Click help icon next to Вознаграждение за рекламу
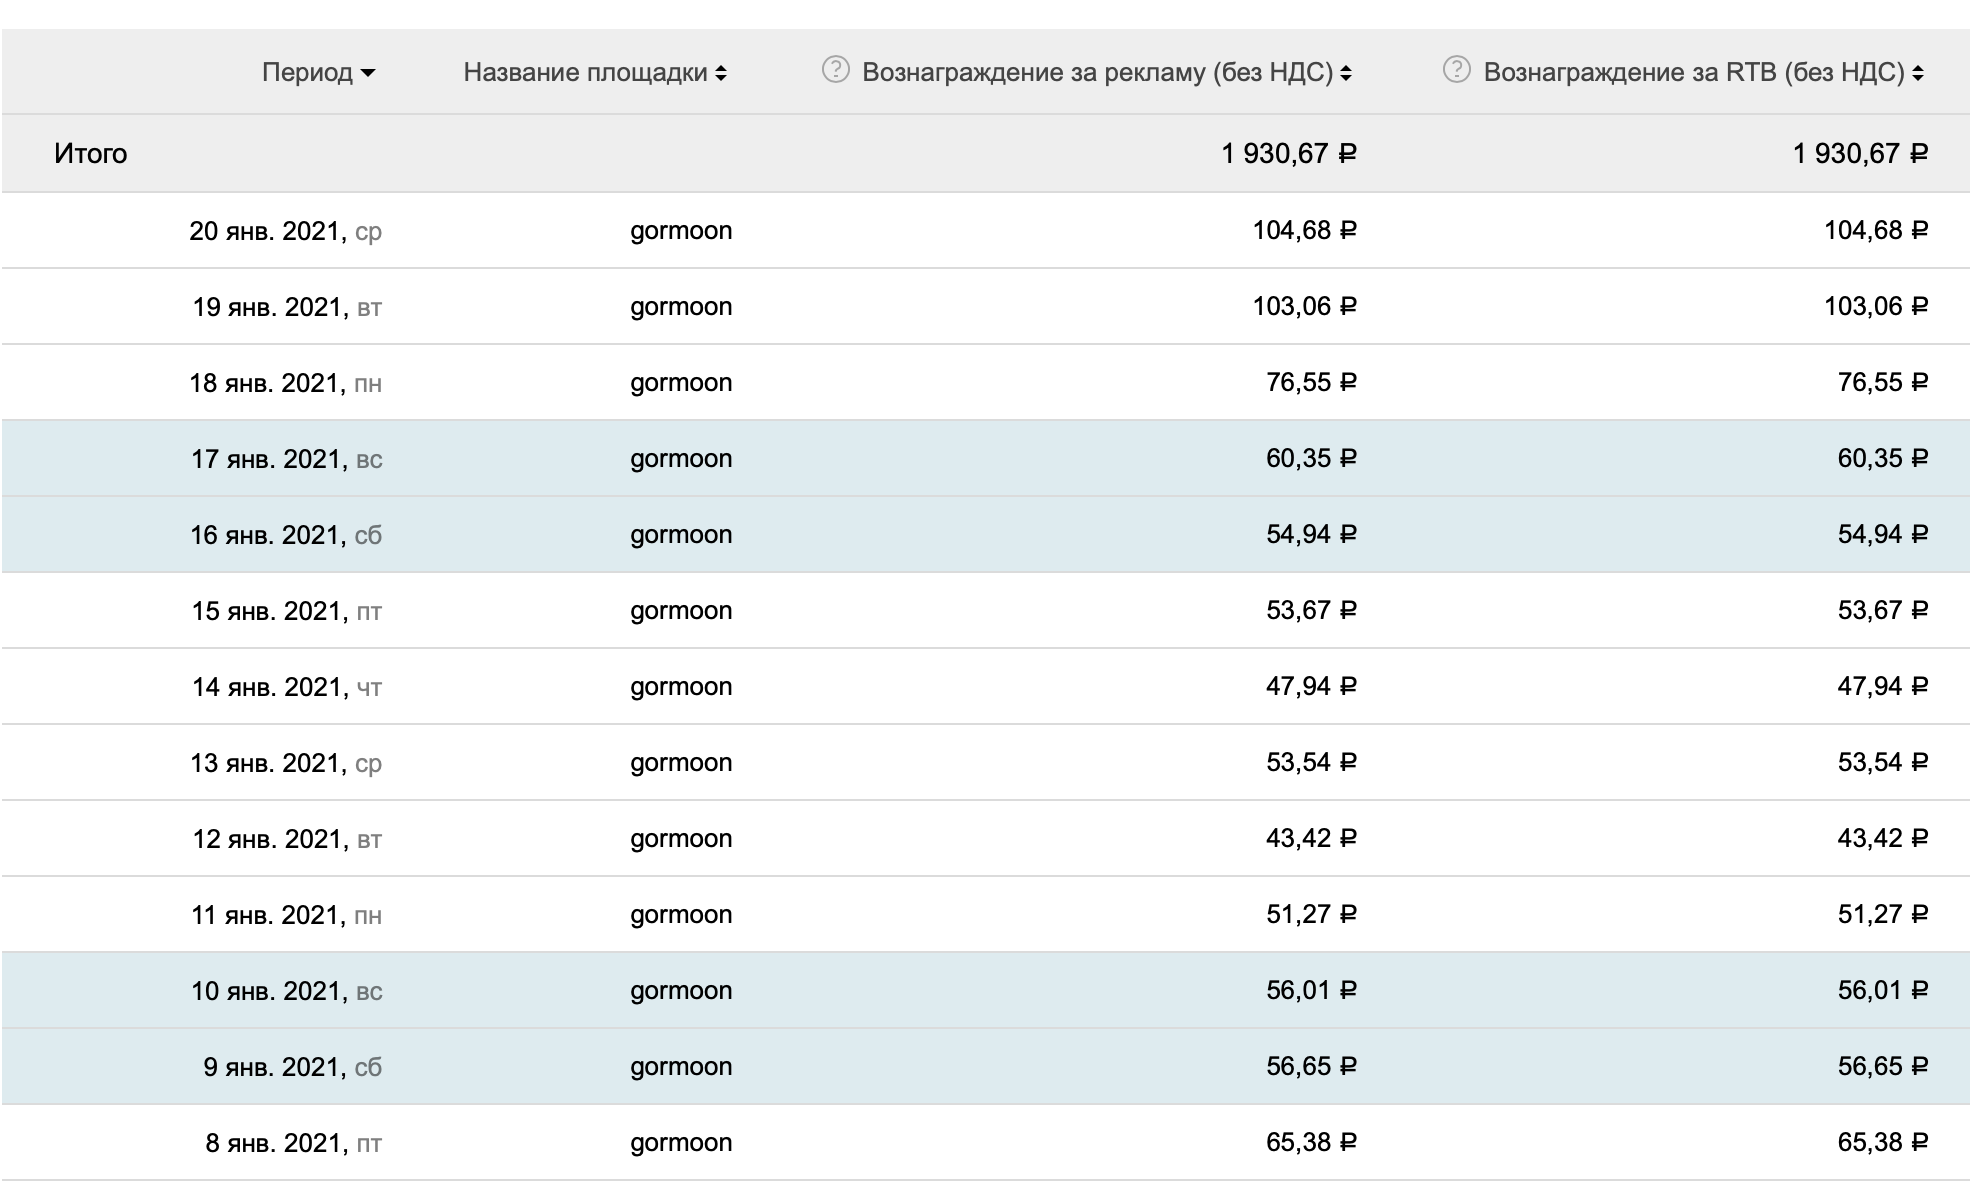 tap(835, 70)
